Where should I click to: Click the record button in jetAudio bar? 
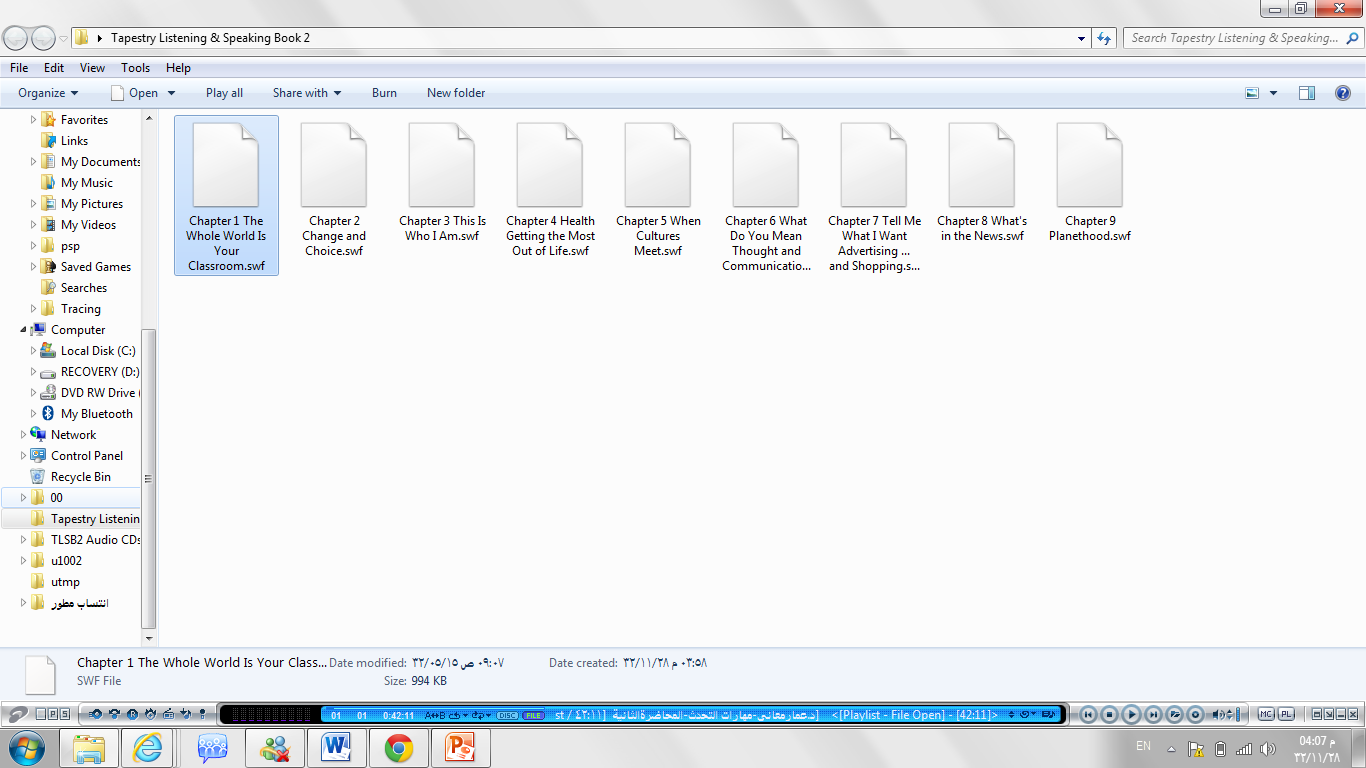pyautogui.click(x=1195, y=714)
